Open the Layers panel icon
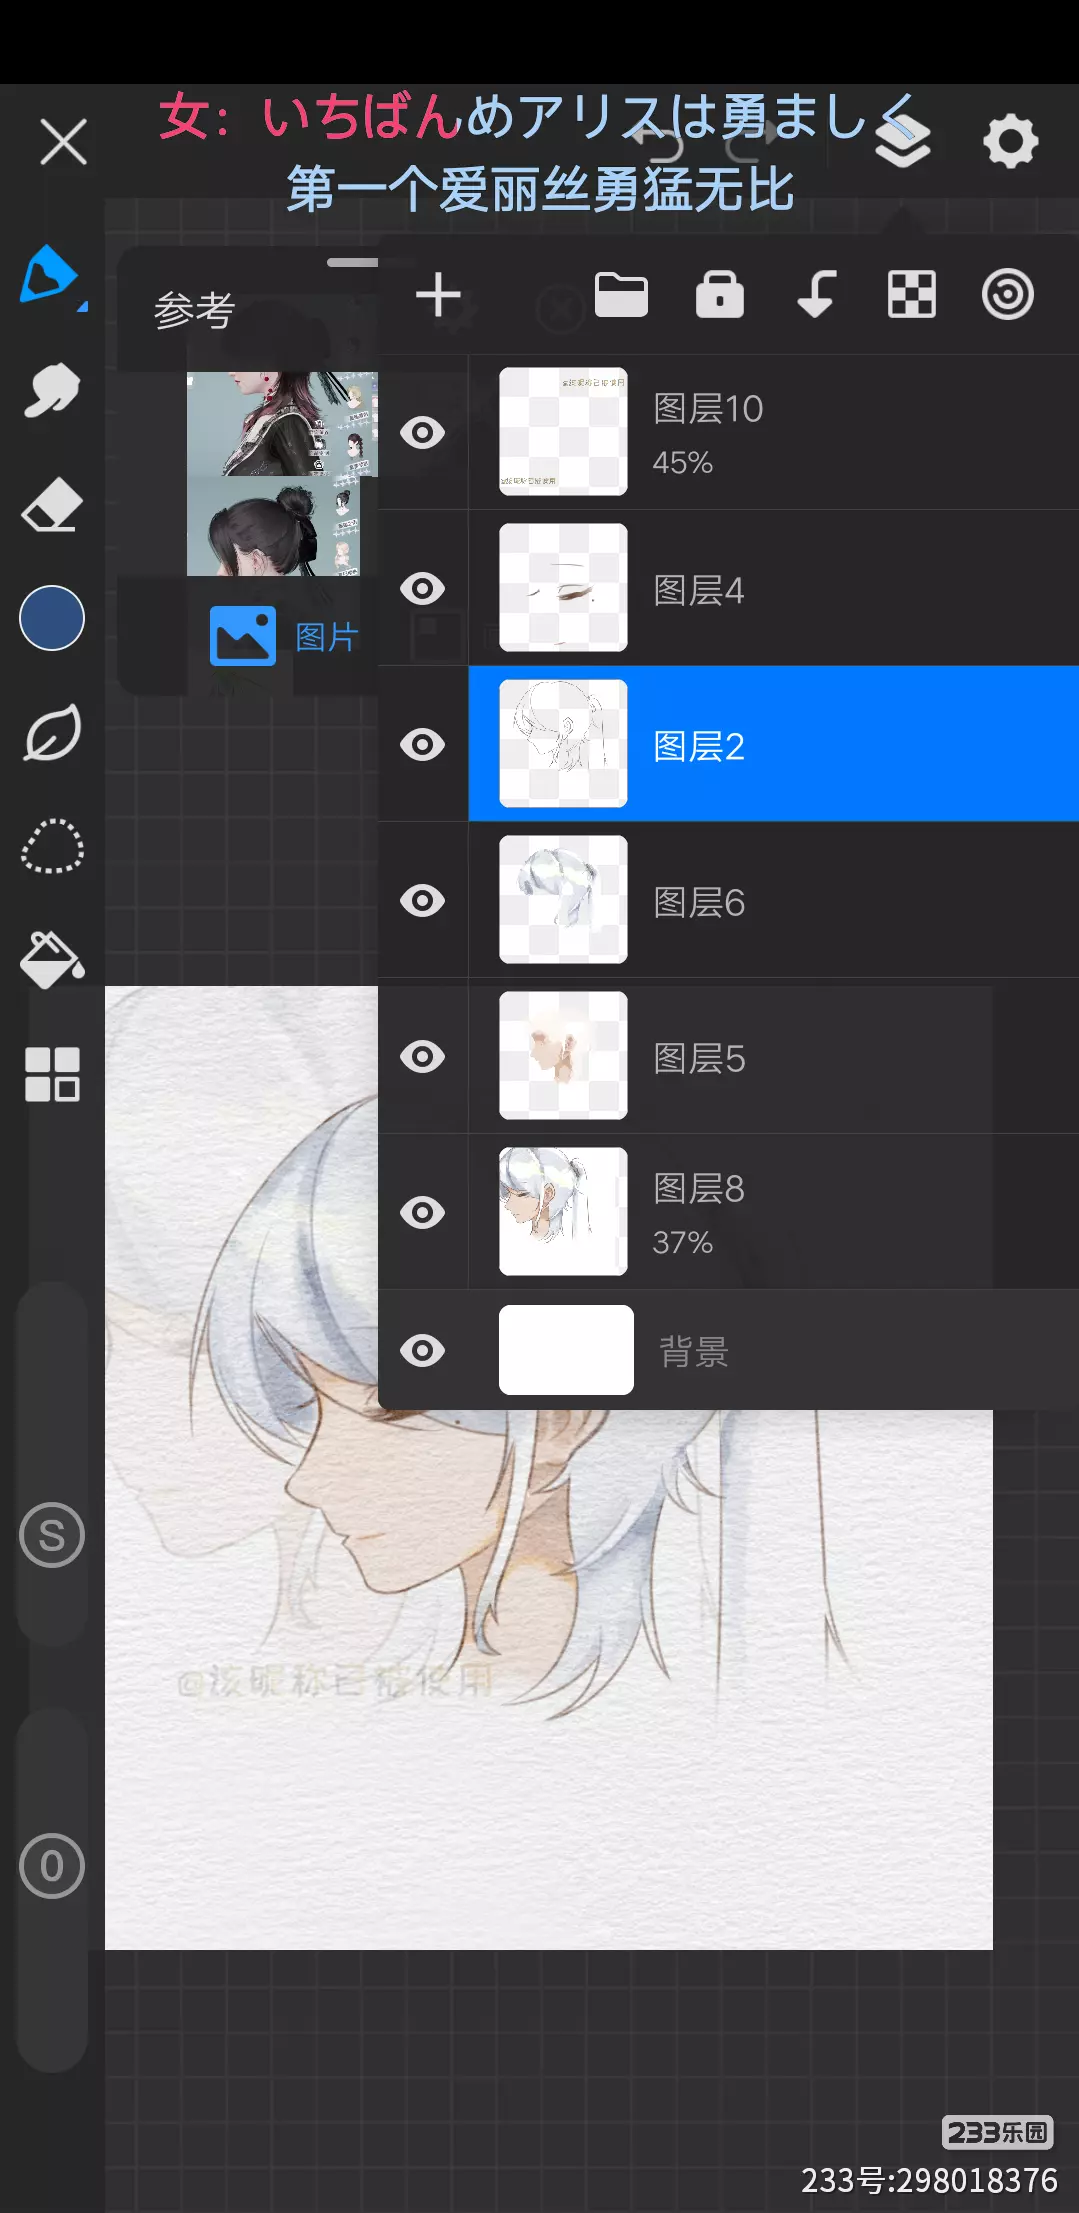 (902, 141)
